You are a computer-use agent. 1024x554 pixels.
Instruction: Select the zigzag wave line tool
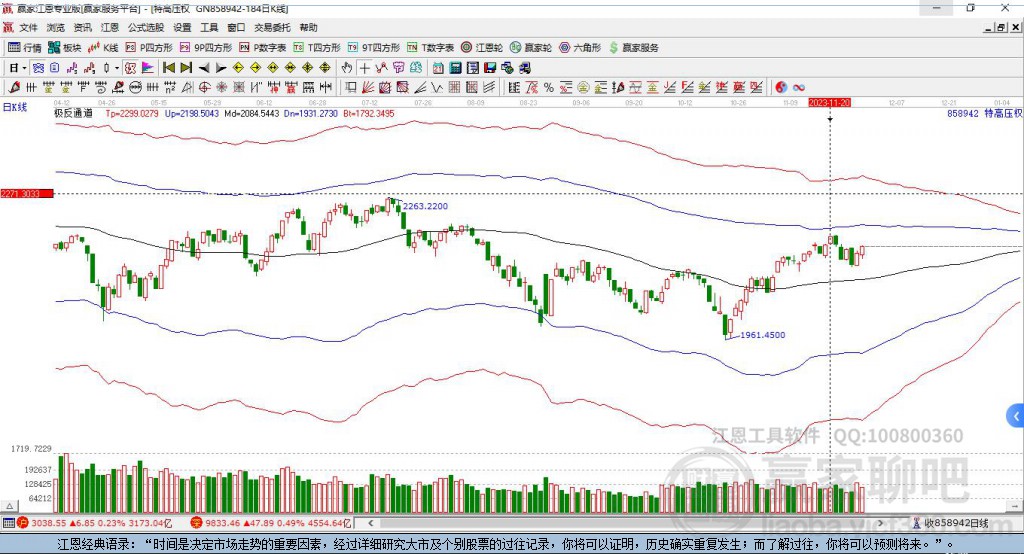pos(436,88)
